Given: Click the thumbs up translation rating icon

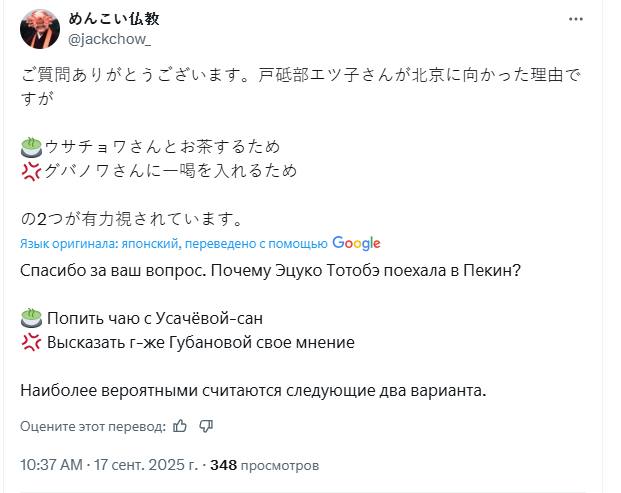Looking at the screenshot, I should pos(180,426).
